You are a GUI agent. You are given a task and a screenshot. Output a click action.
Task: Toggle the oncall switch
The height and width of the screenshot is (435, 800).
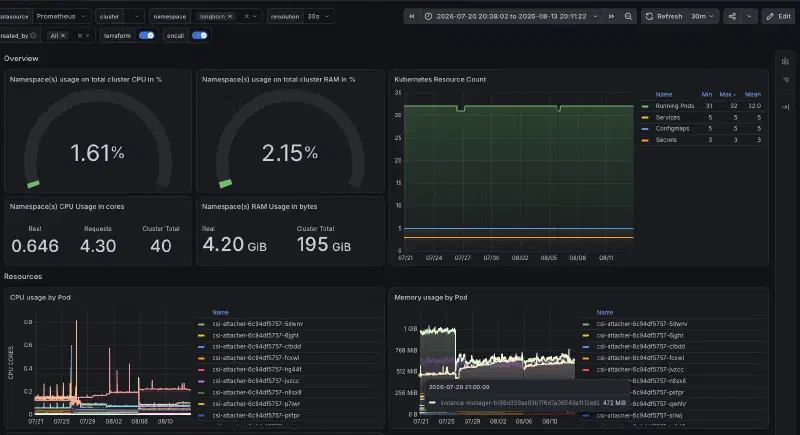(199, 35)
